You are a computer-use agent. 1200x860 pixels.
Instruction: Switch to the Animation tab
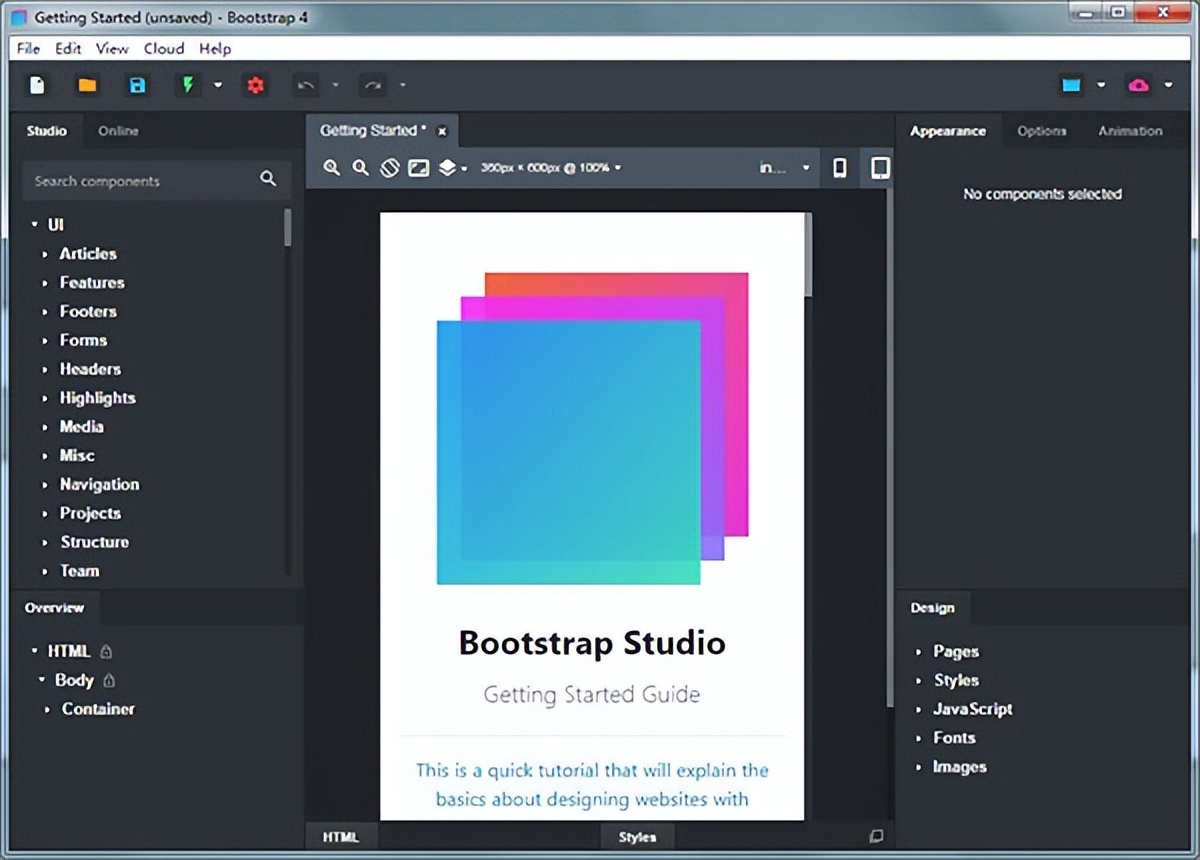tap(1130, 131)
